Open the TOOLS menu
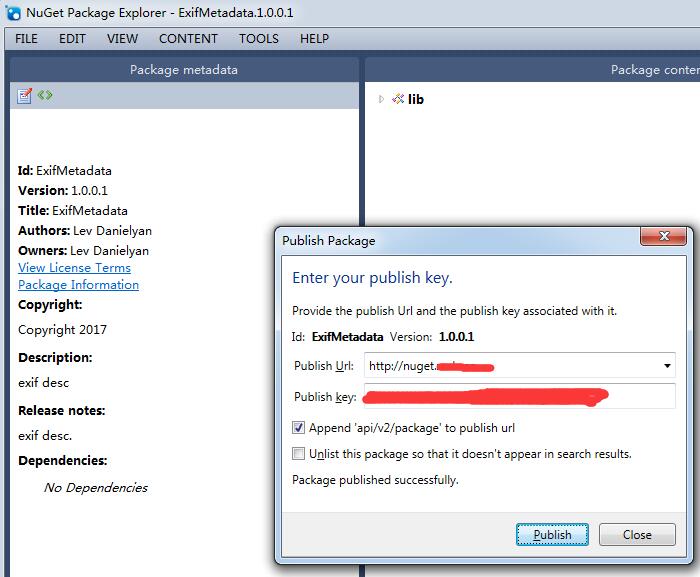Screen dimensions: 700x577 click(x=258, y=39)
